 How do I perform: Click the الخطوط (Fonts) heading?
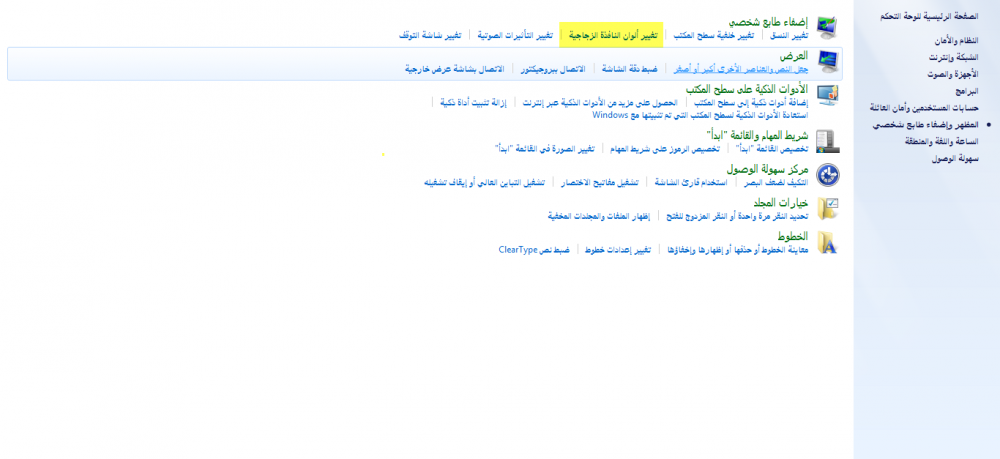(x=792, y=236)
